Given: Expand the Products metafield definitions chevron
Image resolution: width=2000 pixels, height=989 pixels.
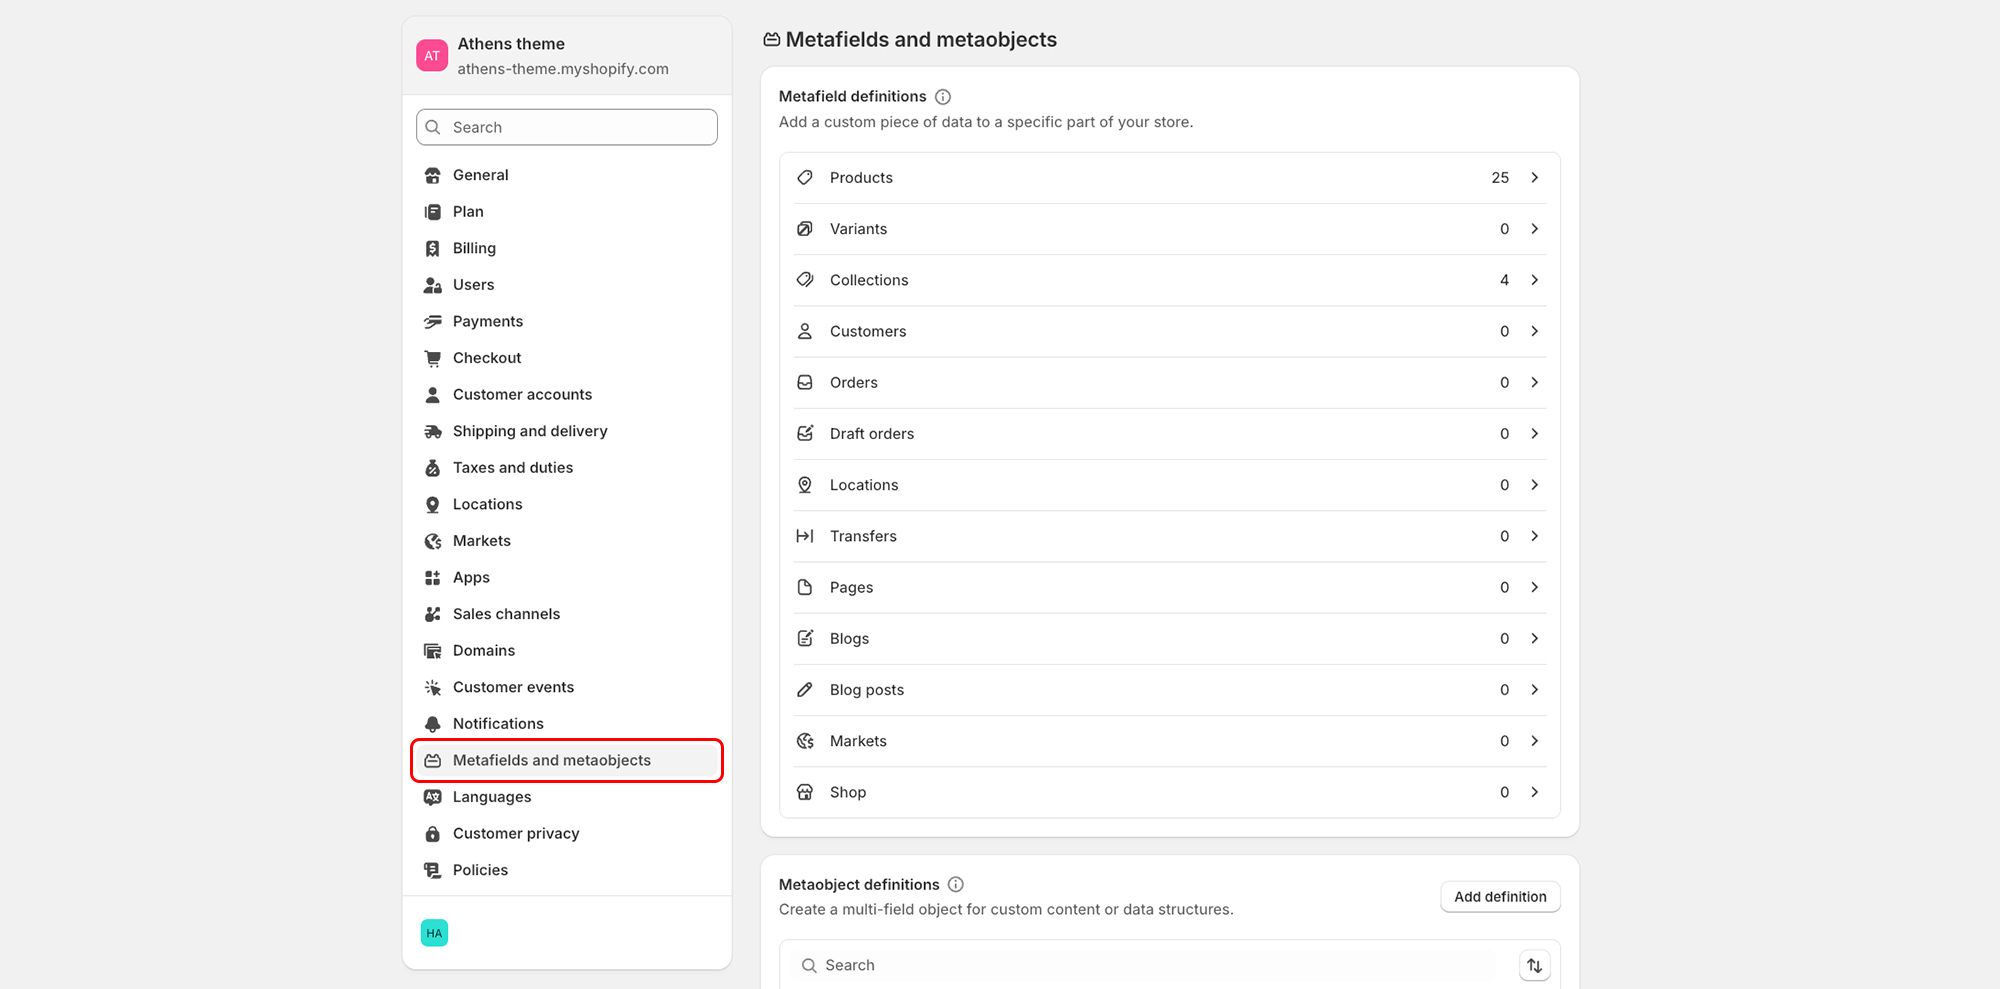Looking at the screenshot, I should [x=1535, y=178].
